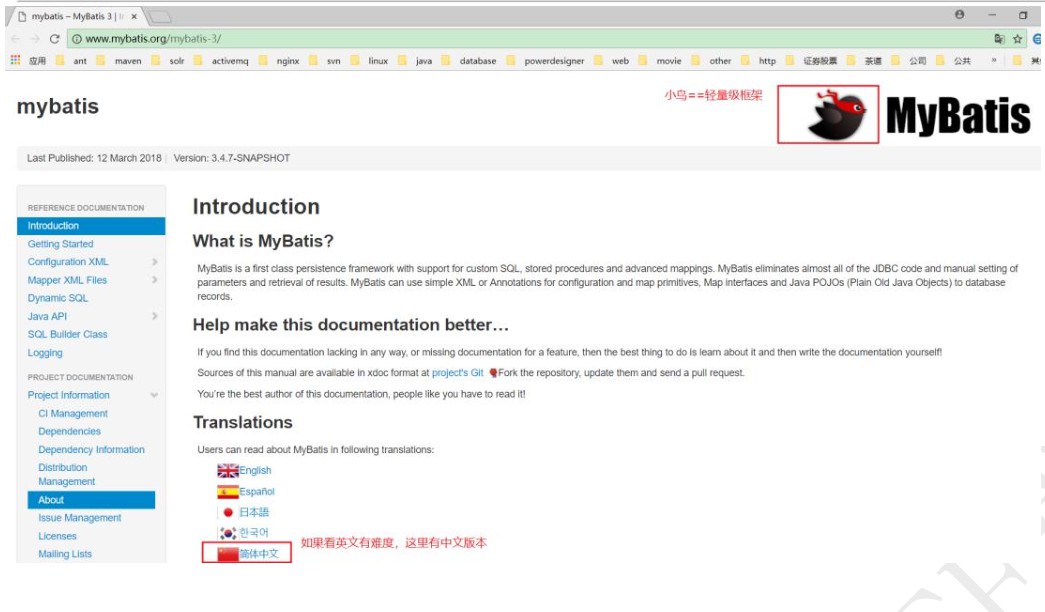Open the http bookmark folder
Screen dimensions: 1045x612
click(758, 61)
